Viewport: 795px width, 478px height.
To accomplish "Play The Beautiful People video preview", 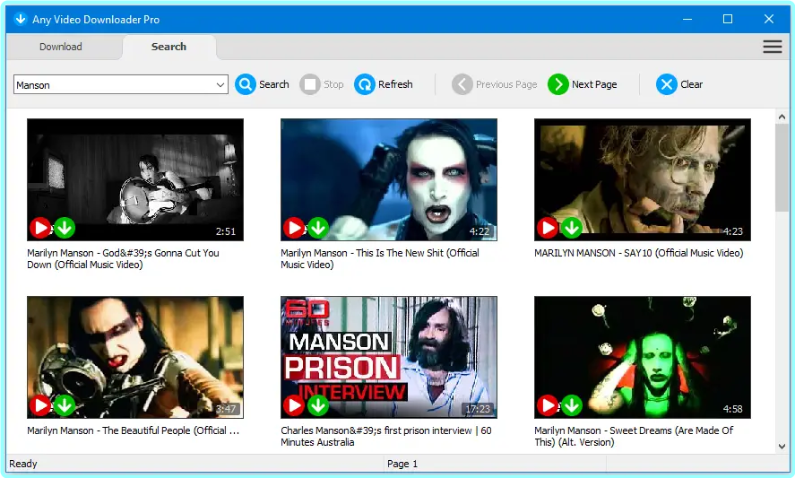I will pos(40,405).
